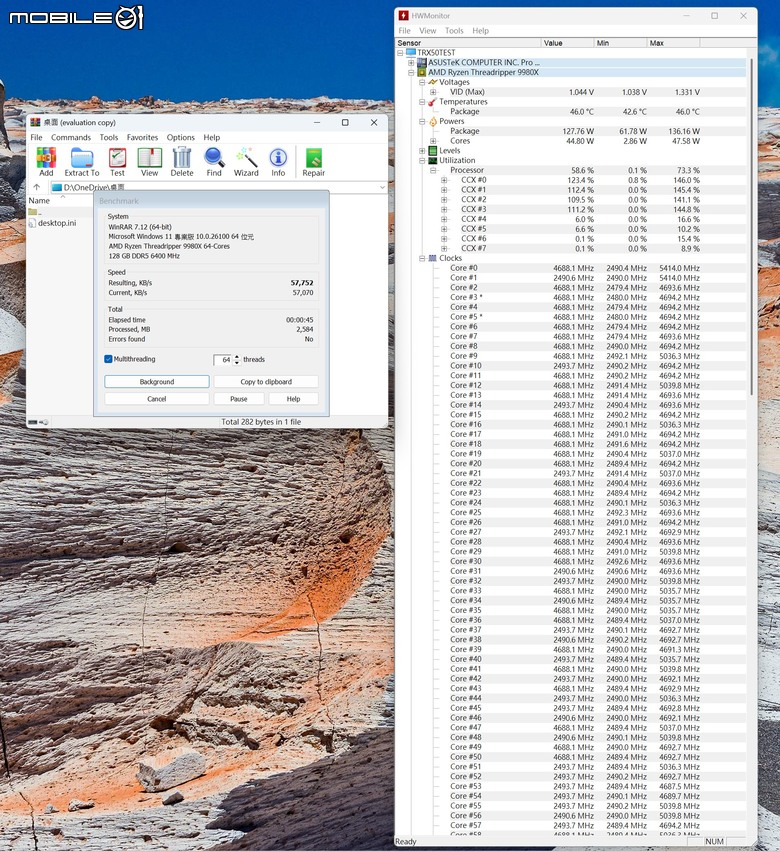Toggle the Multithreading checkbox
The image size is (780, 852).
click(108, 359)
